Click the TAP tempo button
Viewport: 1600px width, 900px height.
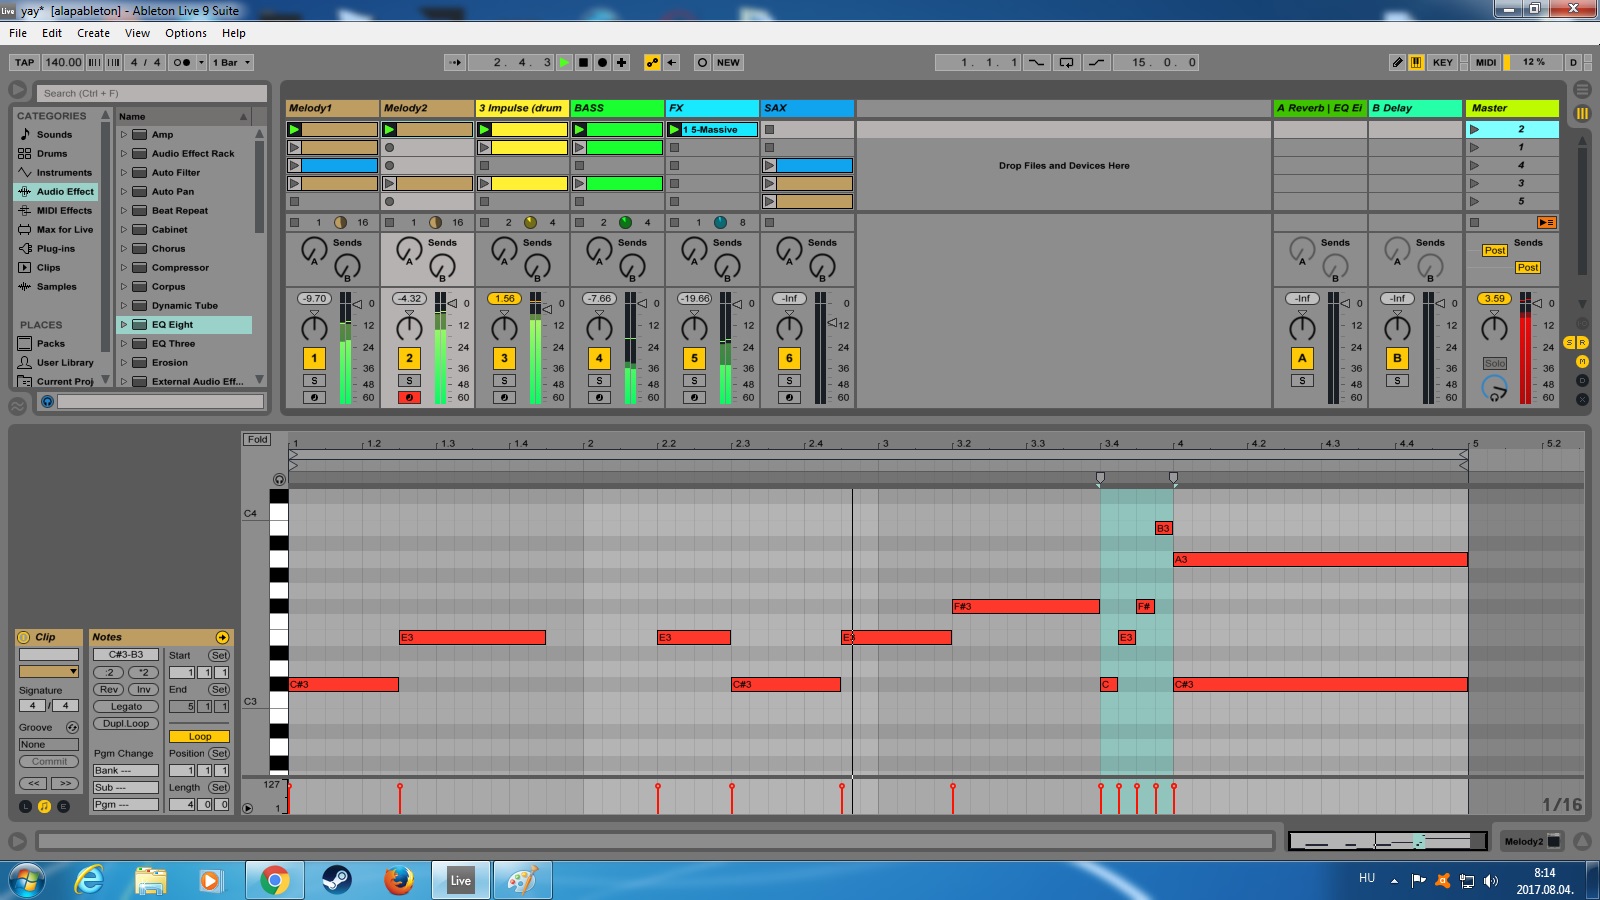(x=25, y=62)
